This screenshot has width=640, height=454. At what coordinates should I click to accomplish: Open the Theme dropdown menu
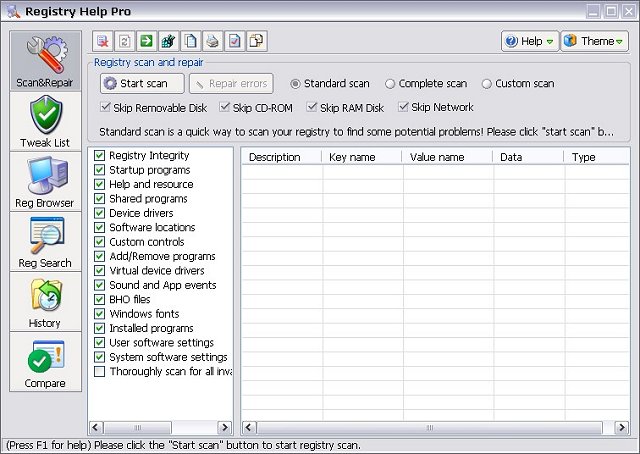coord(595,41)
